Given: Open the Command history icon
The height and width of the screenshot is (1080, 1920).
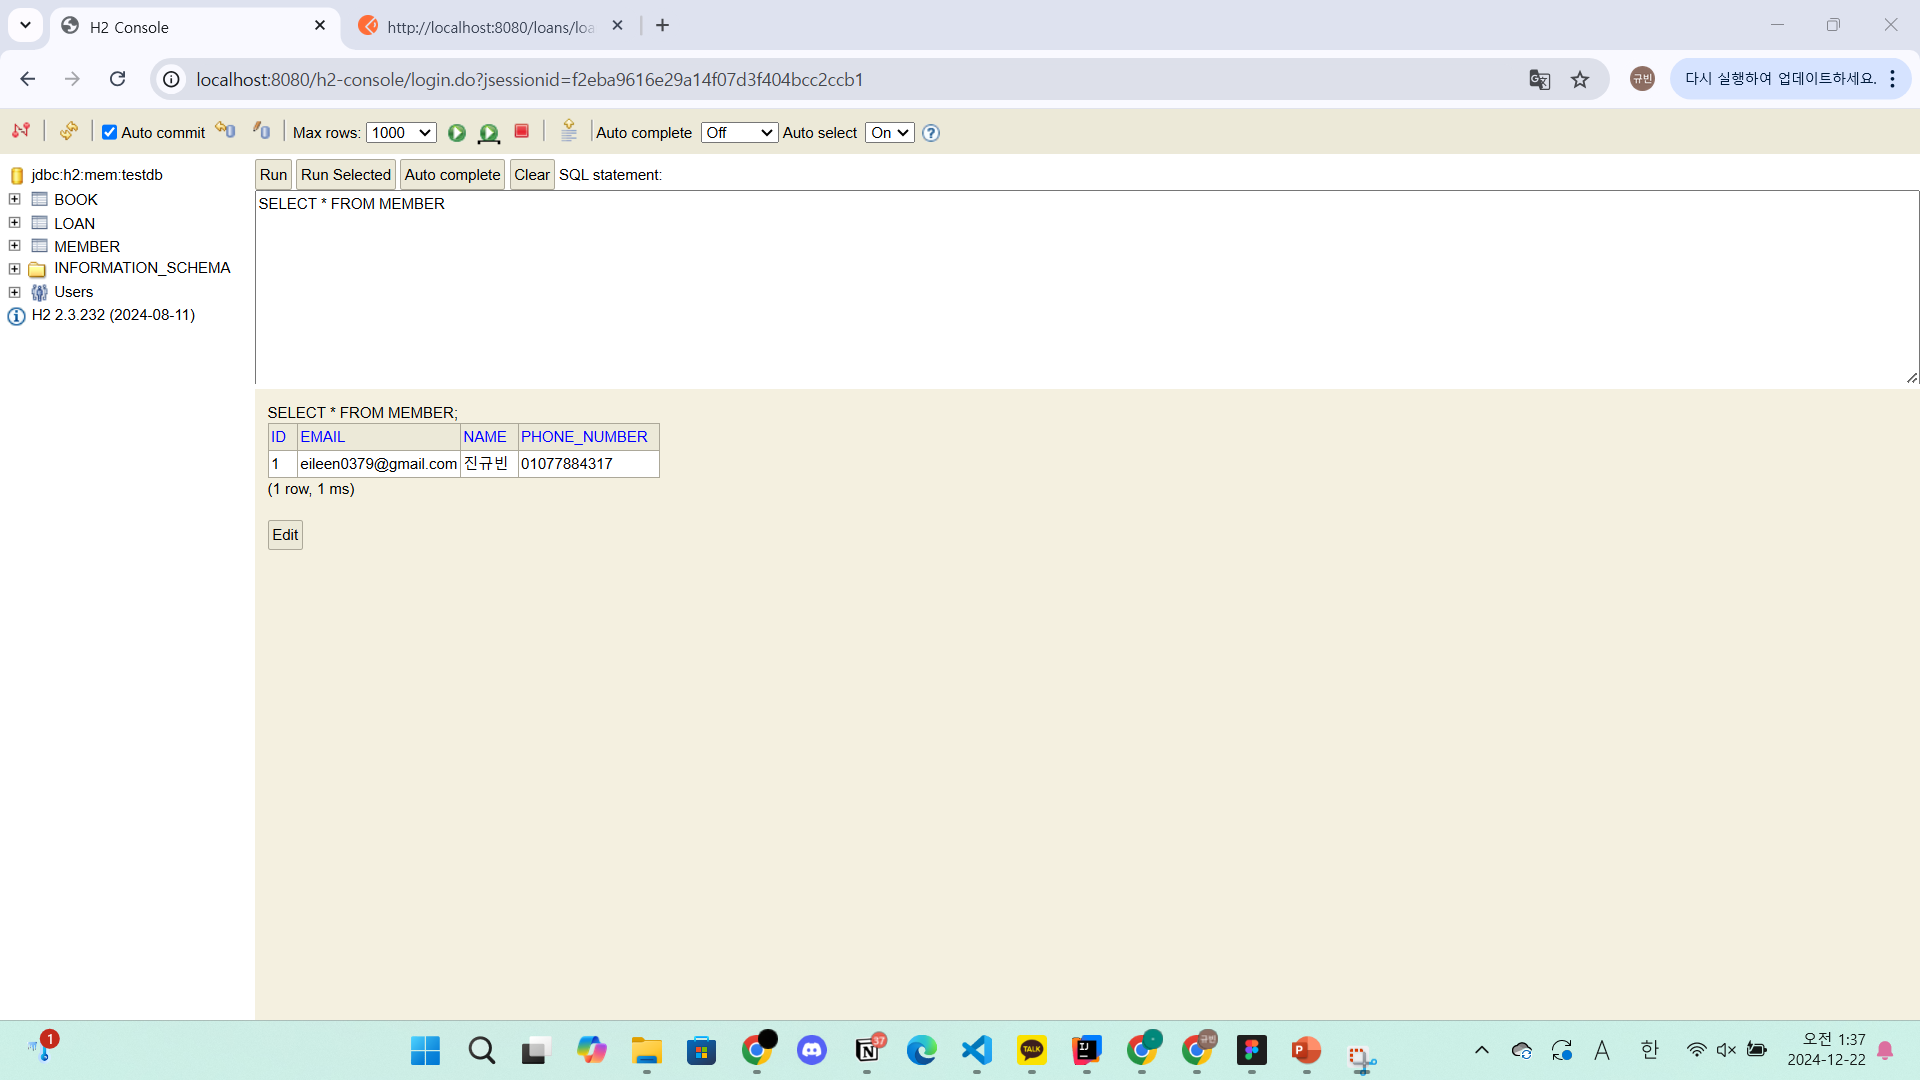Looking at the screenshot, I should [x=569, y=131].
